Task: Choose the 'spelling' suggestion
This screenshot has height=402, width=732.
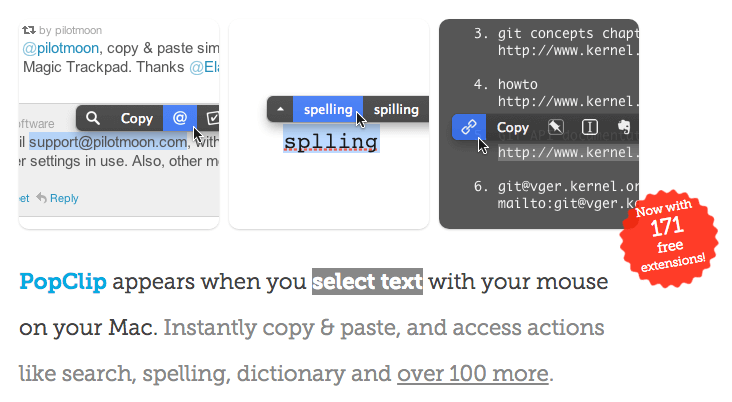Action: point(328,109)
